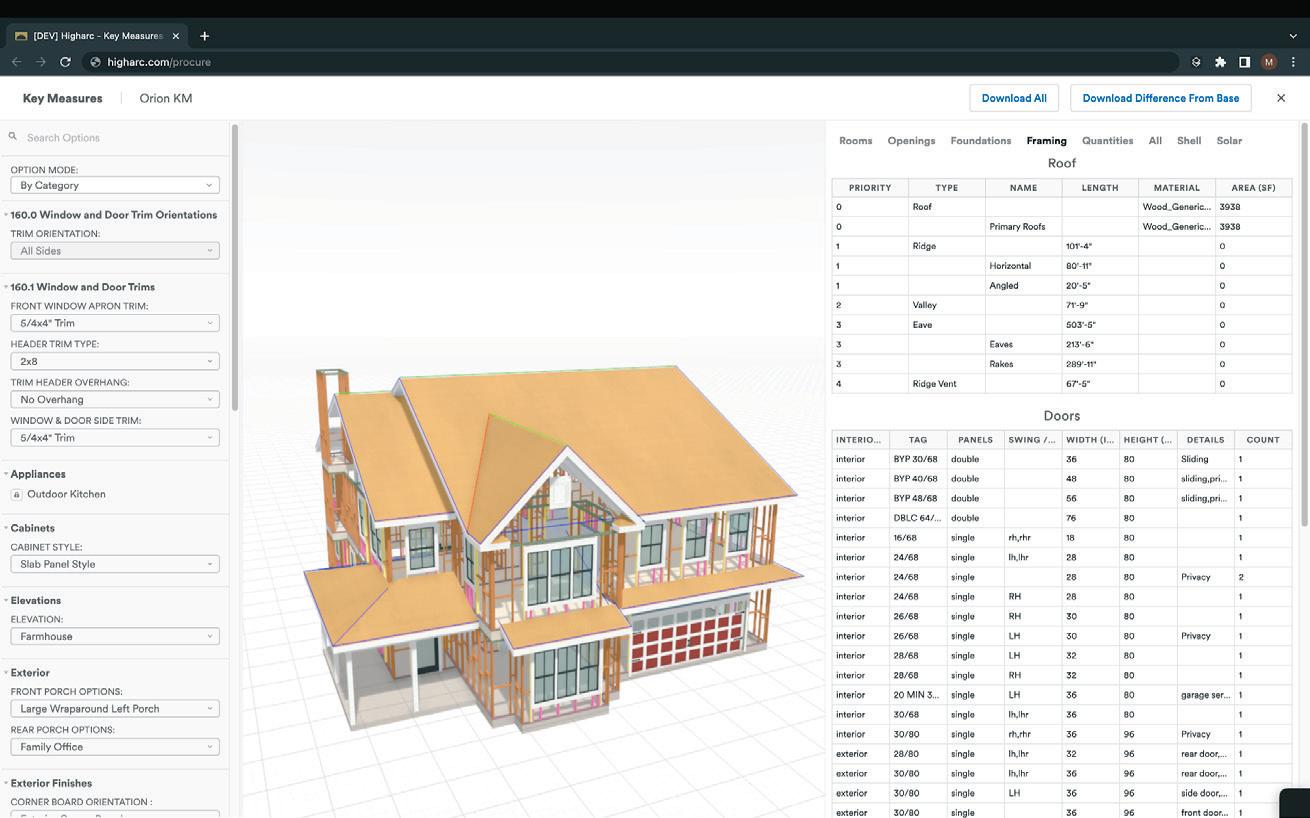
Task: Close the Key Measures panel
Action: click(1281, 98)
